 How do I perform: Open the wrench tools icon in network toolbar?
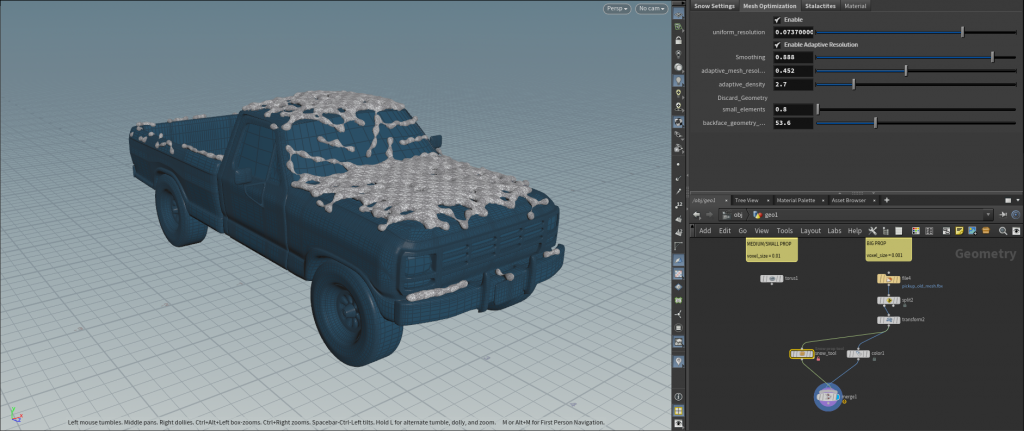point(872,231)
